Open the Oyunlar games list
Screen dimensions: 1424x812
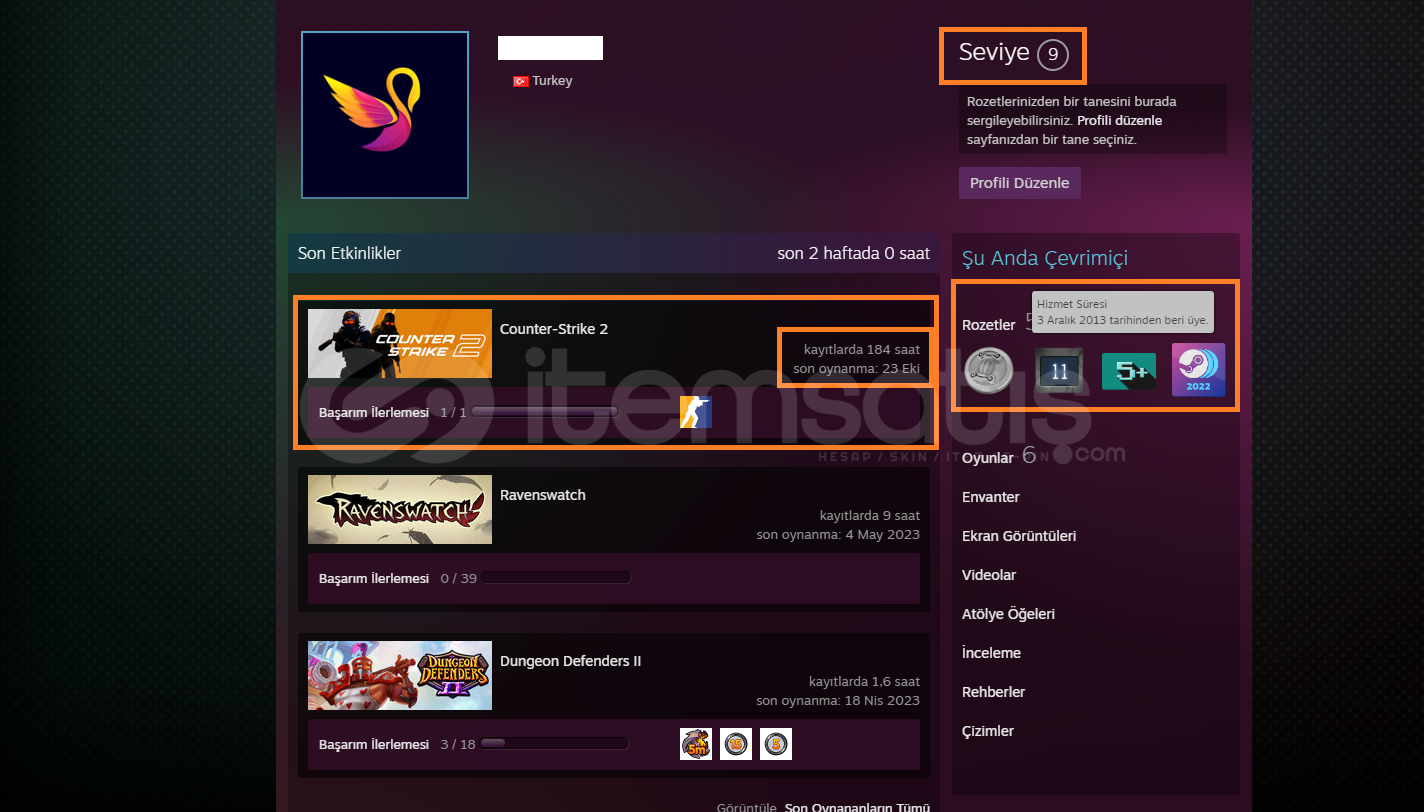988,458
